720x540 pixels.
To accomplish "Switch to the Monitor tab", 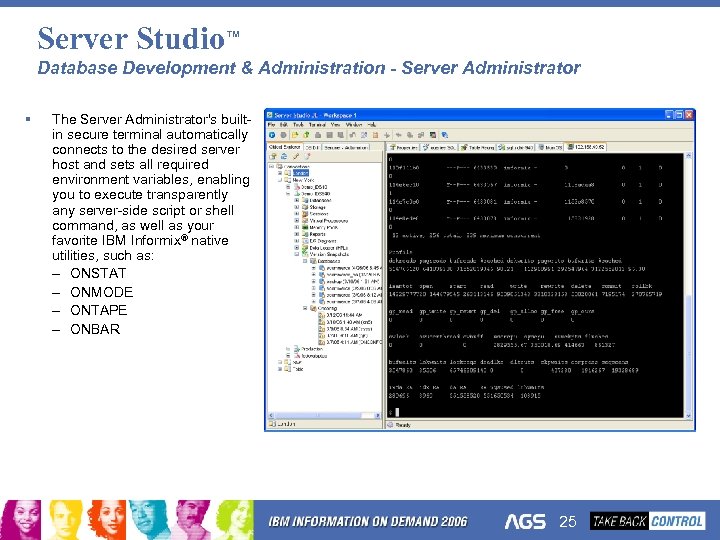I will coord(551,147).
